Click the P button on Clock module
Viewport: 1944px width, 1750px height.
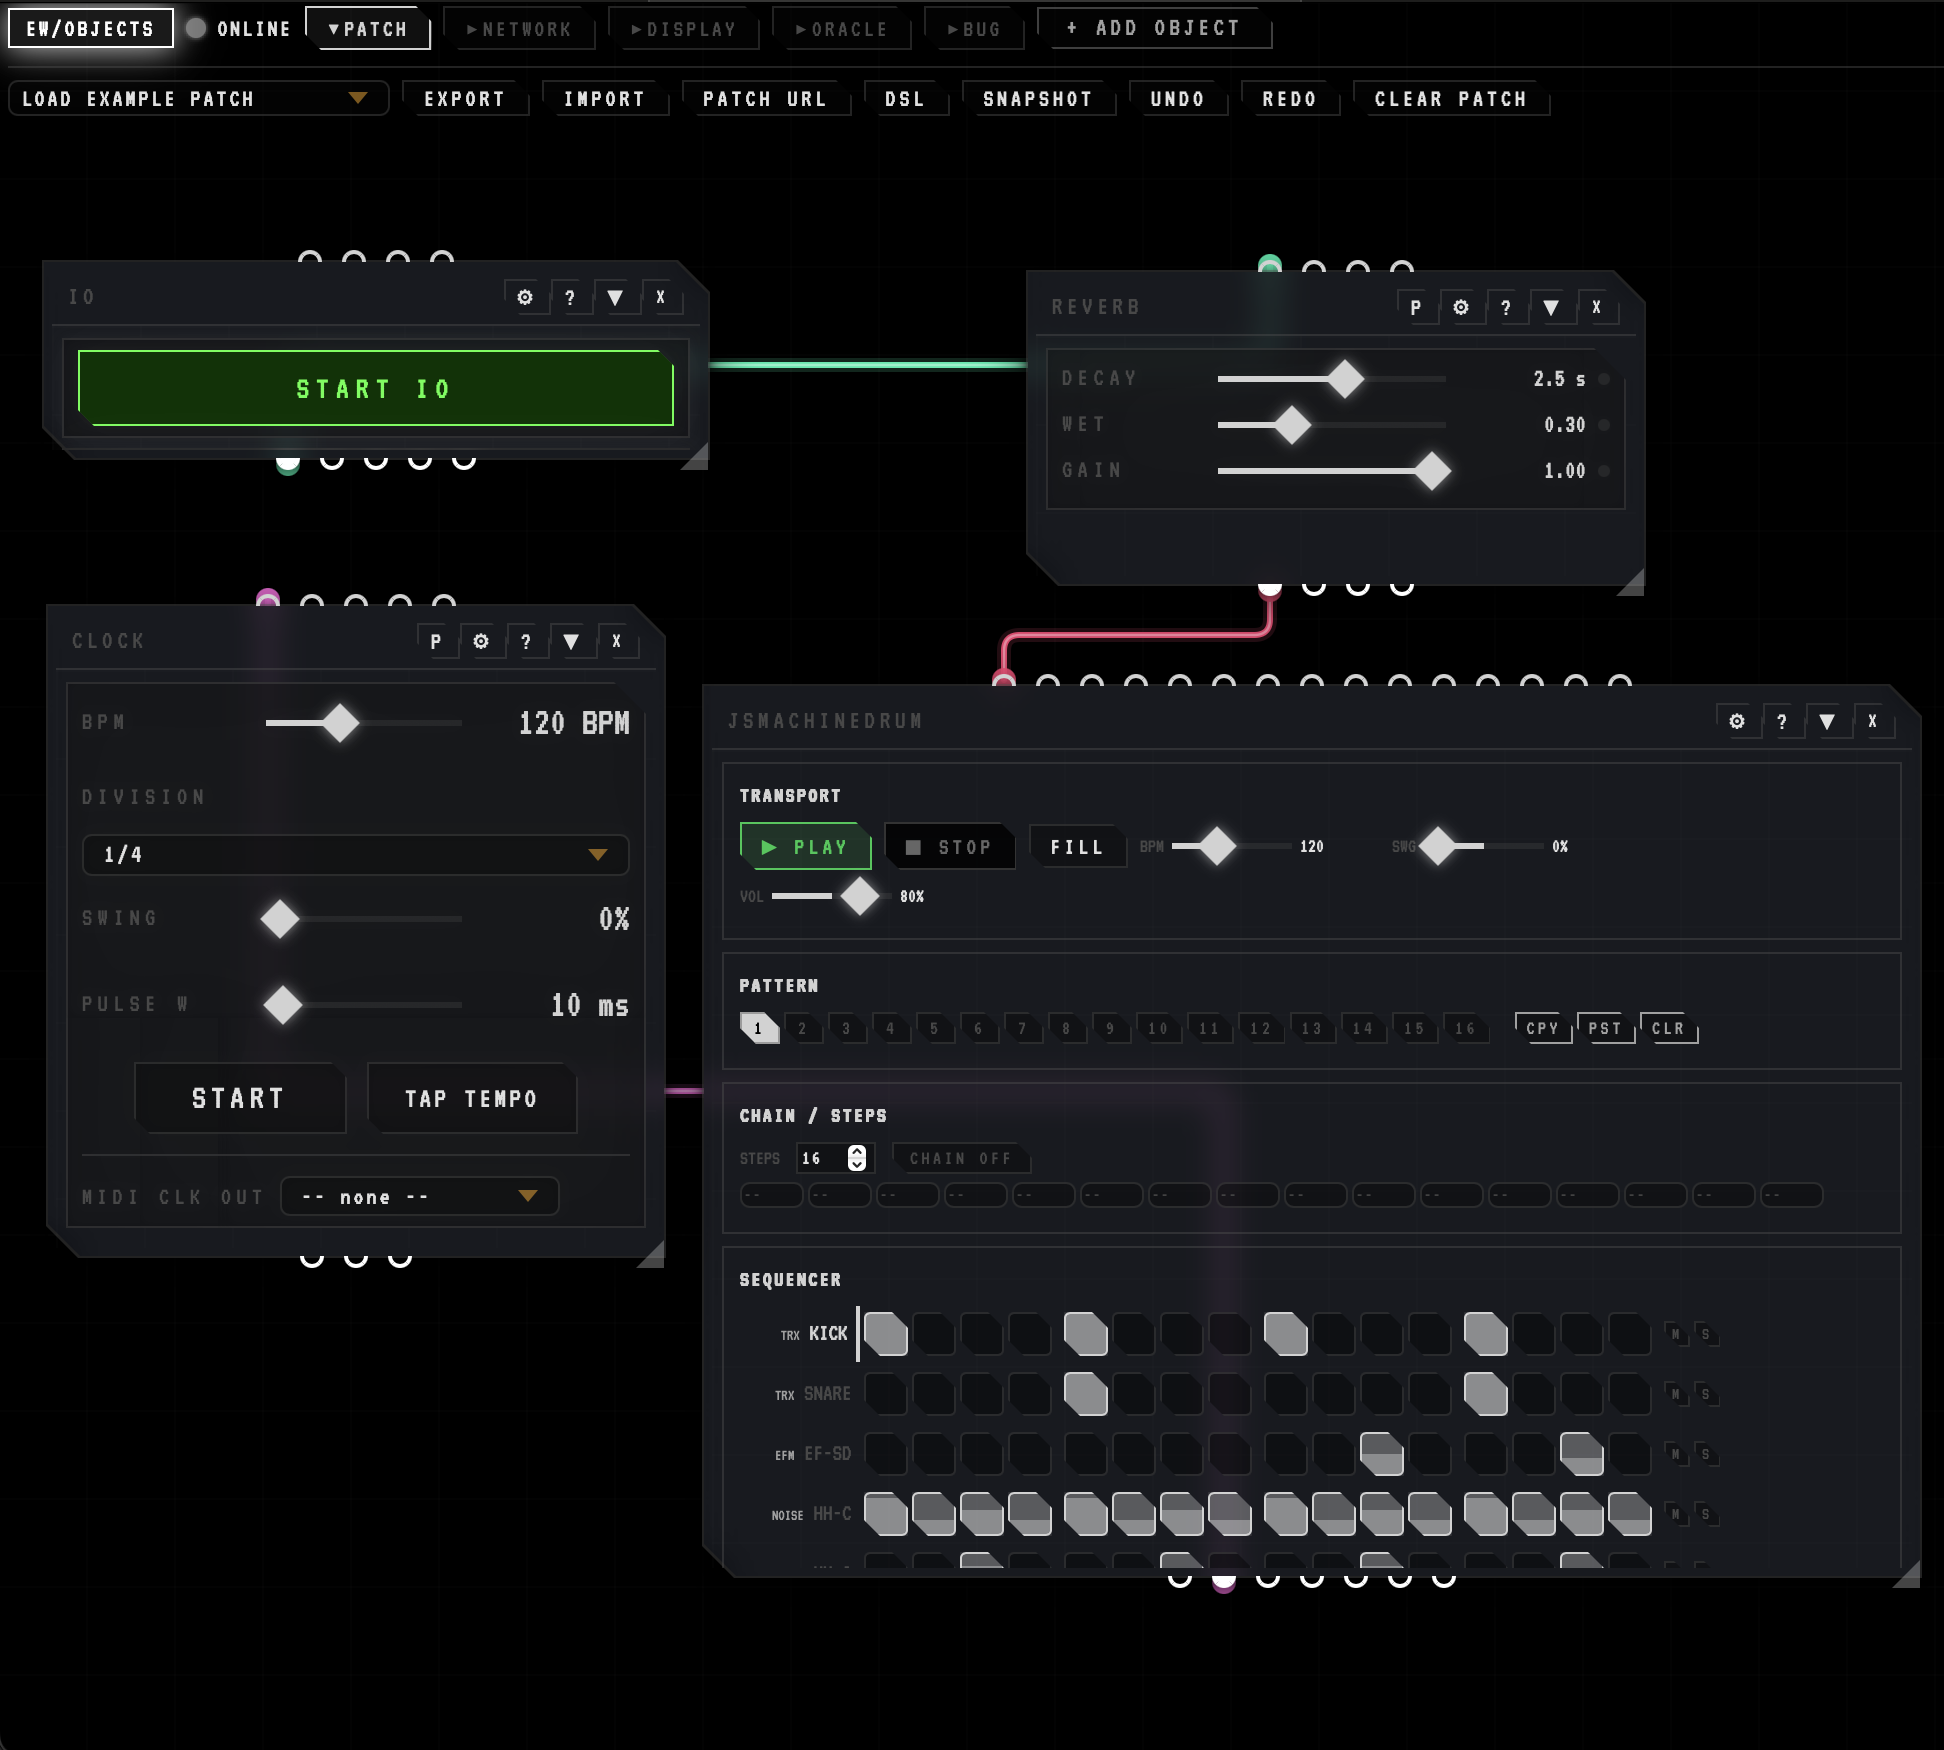pos(436,641)
